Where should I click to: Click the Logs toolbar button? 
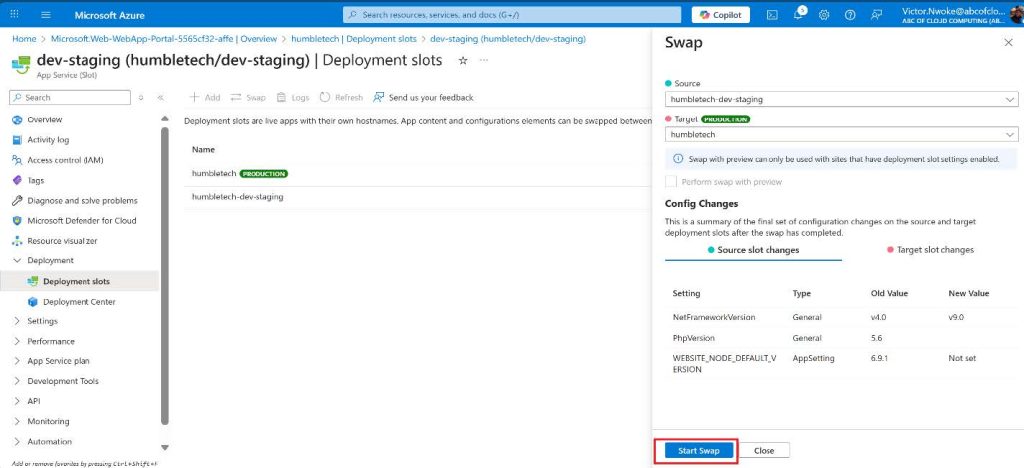293,97
